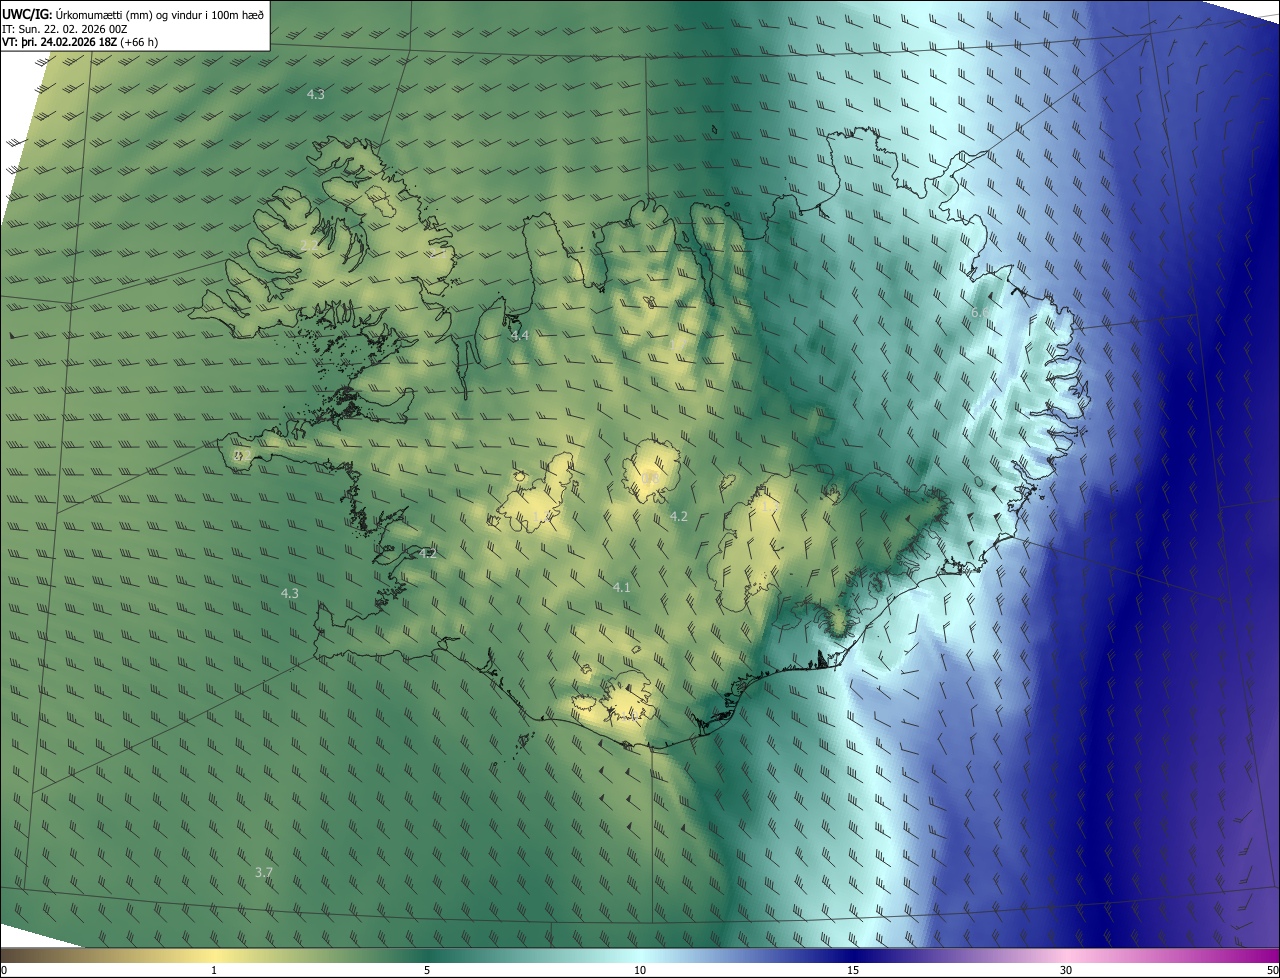Viewport: 1280px width, 978px height.
Task: Click the '15' tick on the color scale
Action: pos(853,970)
